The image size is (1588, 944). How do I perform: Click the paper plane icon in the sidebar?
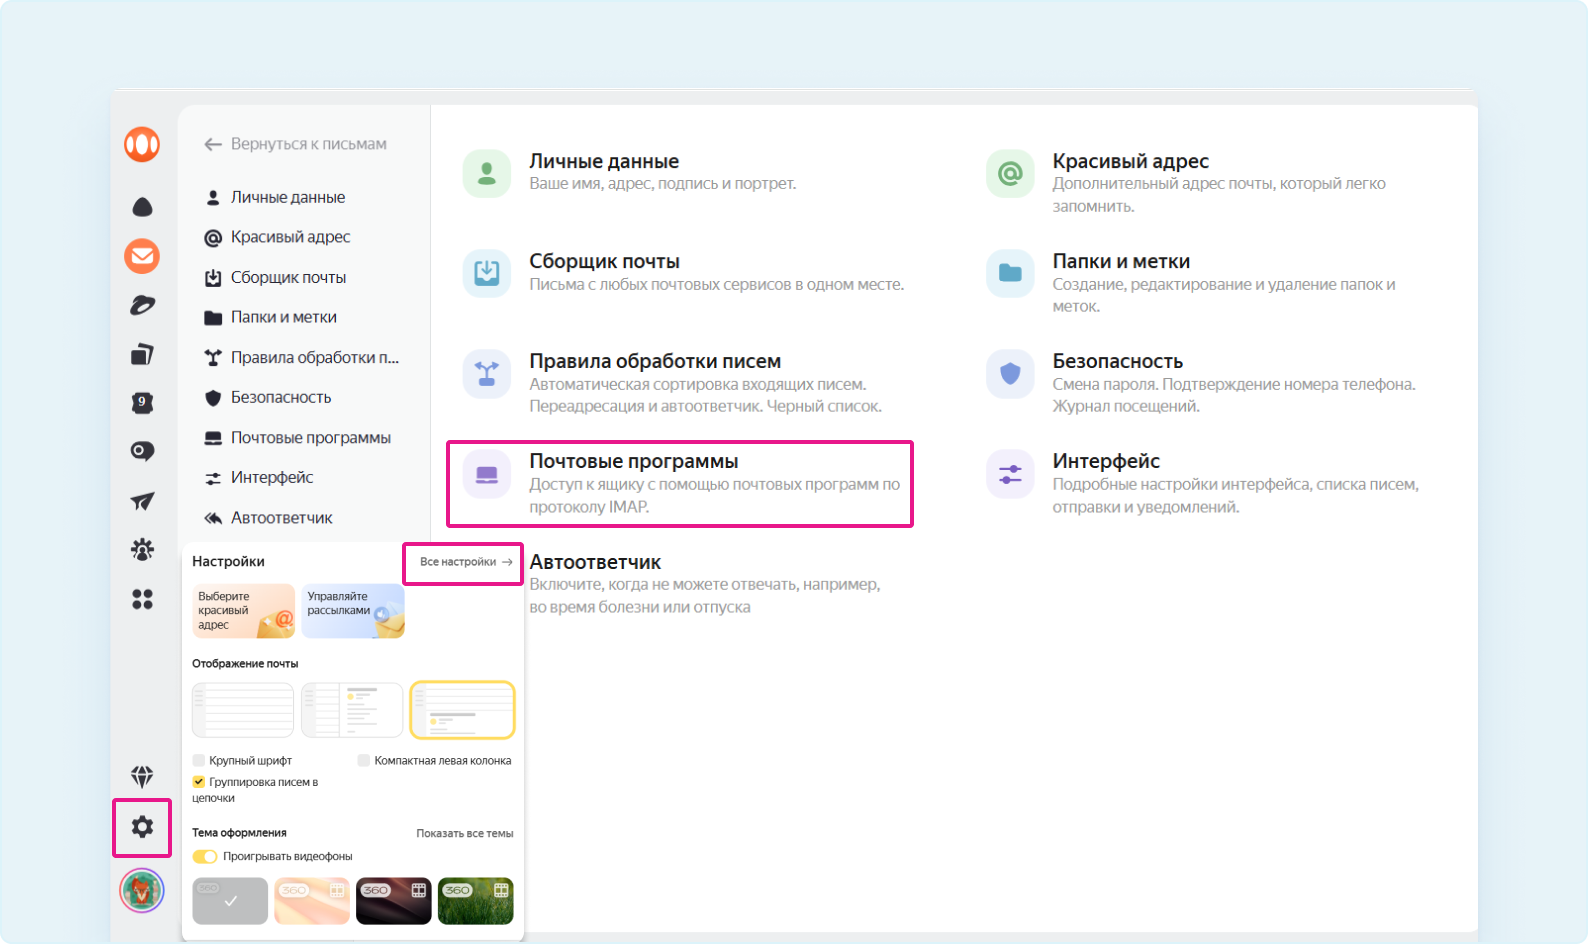142,501
